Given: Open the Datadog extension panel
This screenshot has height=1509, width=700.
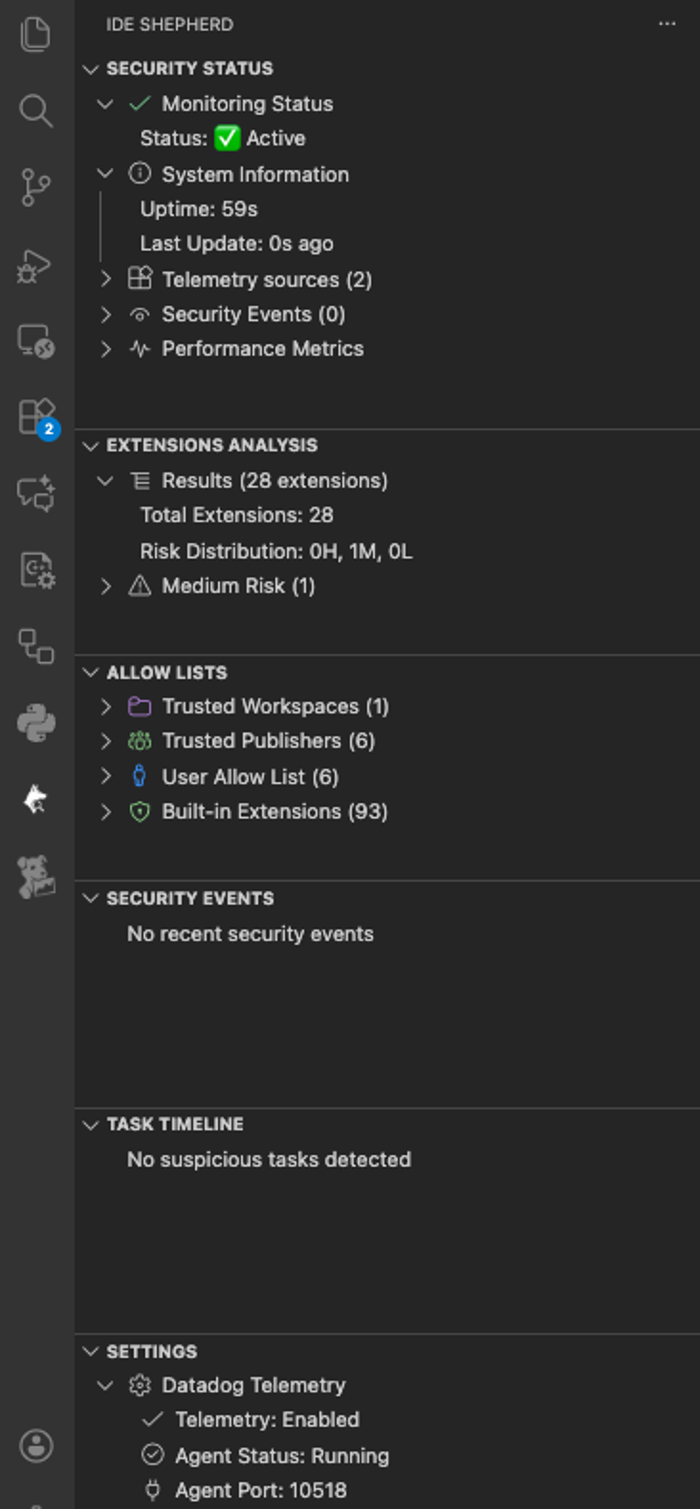Looking at the screenshot, I should [x=35, y=875].
